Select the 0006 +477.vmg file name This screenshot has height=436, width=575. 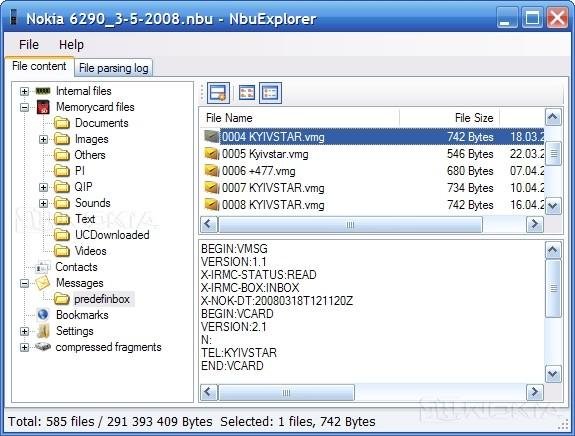(259, 171)
